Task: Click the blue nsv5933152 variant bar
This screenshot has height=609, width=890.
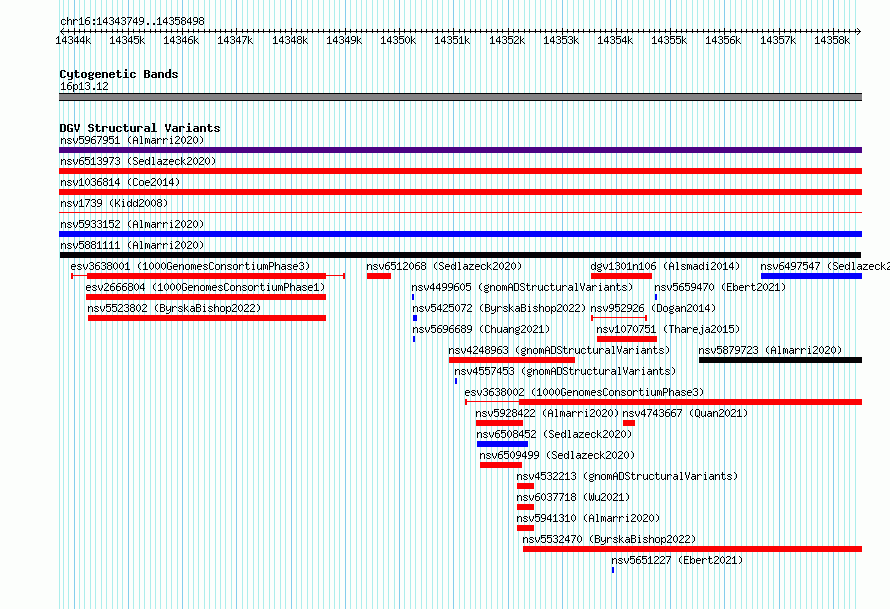Action: (x=460, y=234)
